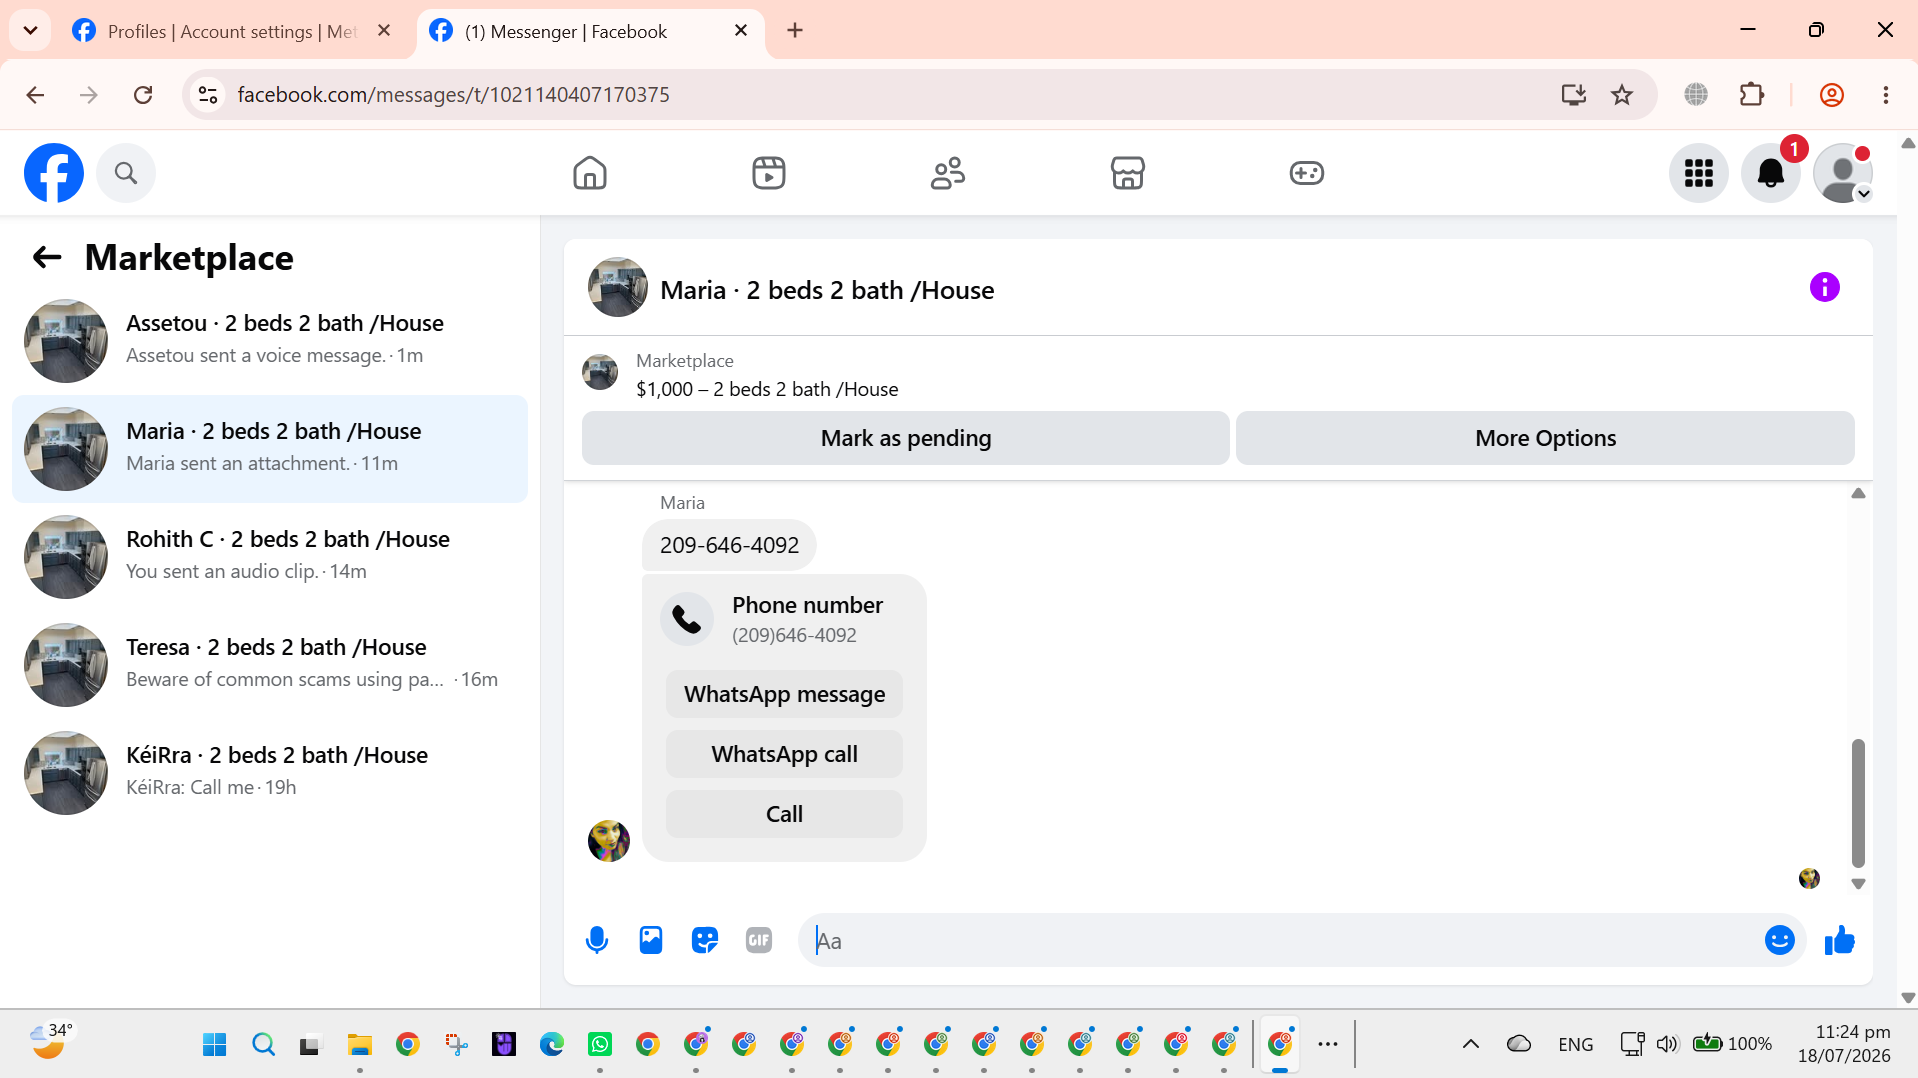Screen dimensions: 1918x1078
Task: Close the Messenger Facebook tab
Action: click(741, 31)
